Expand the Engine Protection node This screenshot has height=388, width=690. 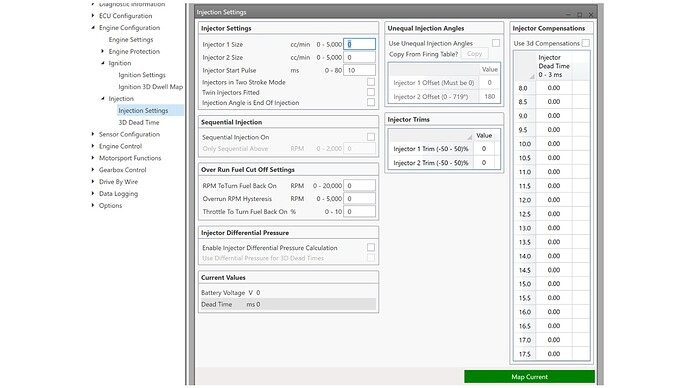click(x=103, y=51)
